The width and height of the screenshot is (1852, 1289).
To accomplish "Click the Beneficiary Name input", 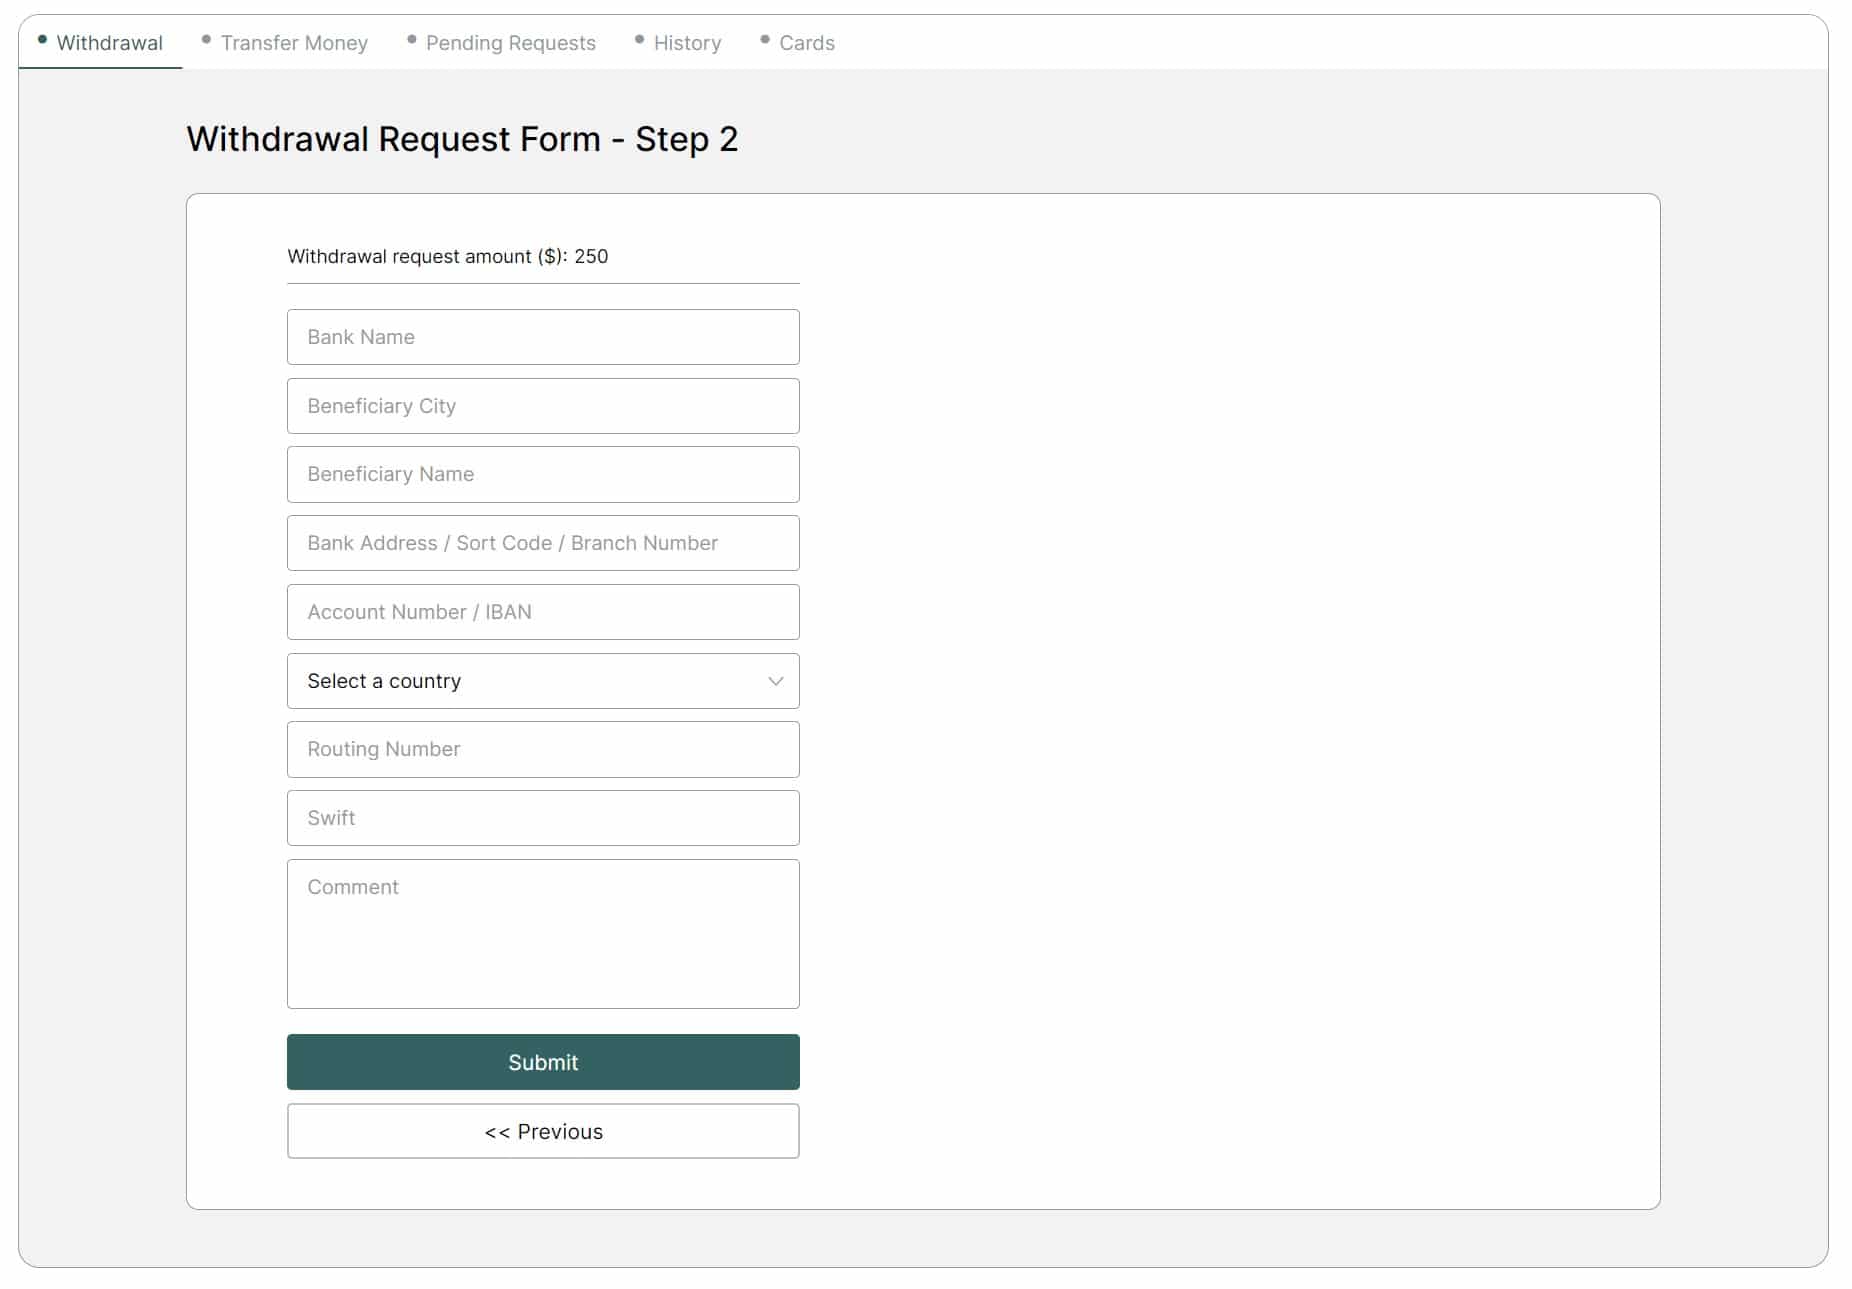I will click(543, 474).
